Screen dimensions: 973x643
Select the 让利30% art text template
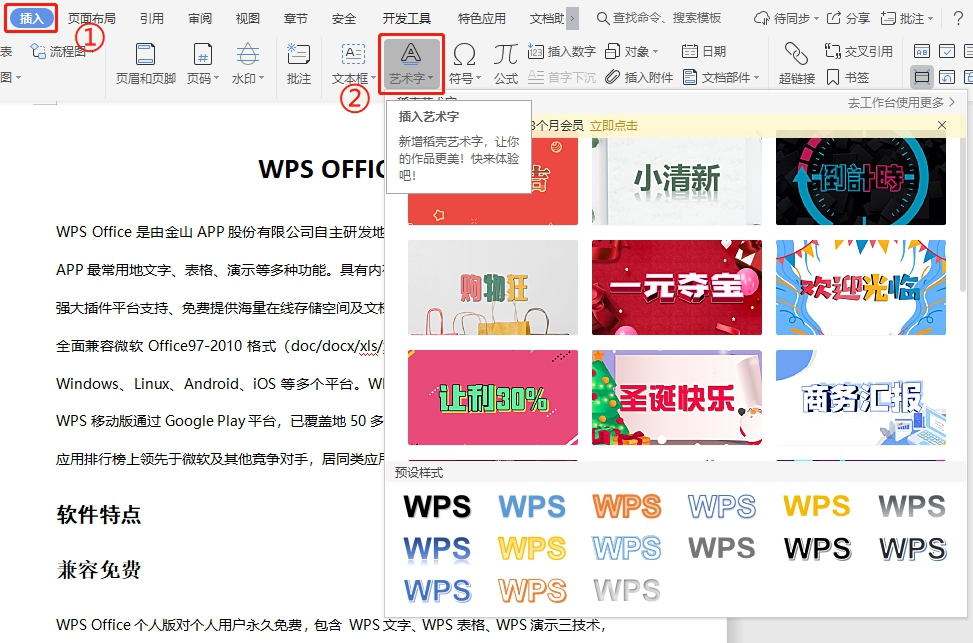click(x=493, y=397)
